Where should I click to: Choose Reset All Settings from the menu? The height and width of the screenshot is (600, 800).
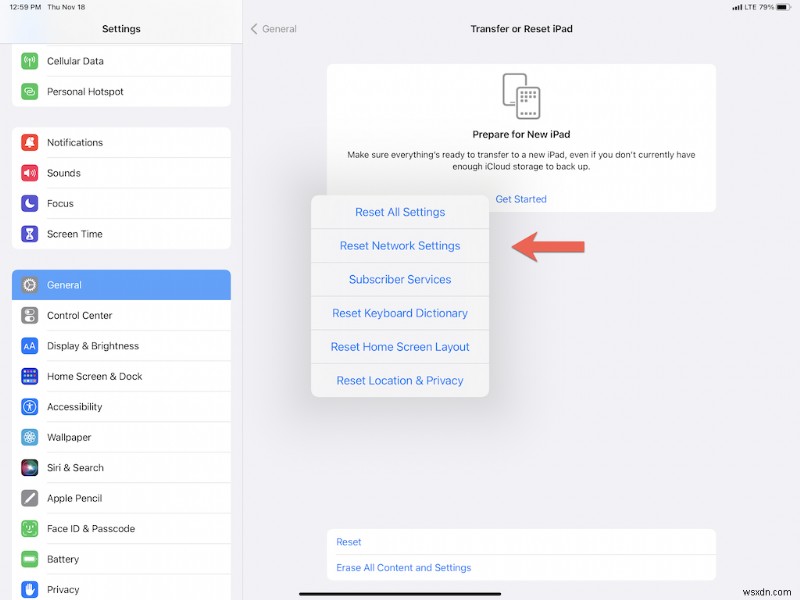[399, 212]
